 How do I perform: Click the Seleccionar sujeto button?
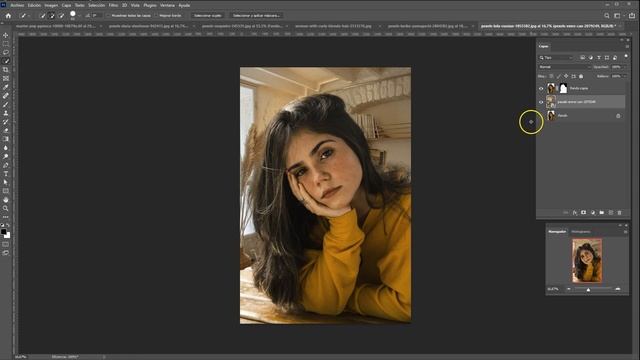click(207, 16)
